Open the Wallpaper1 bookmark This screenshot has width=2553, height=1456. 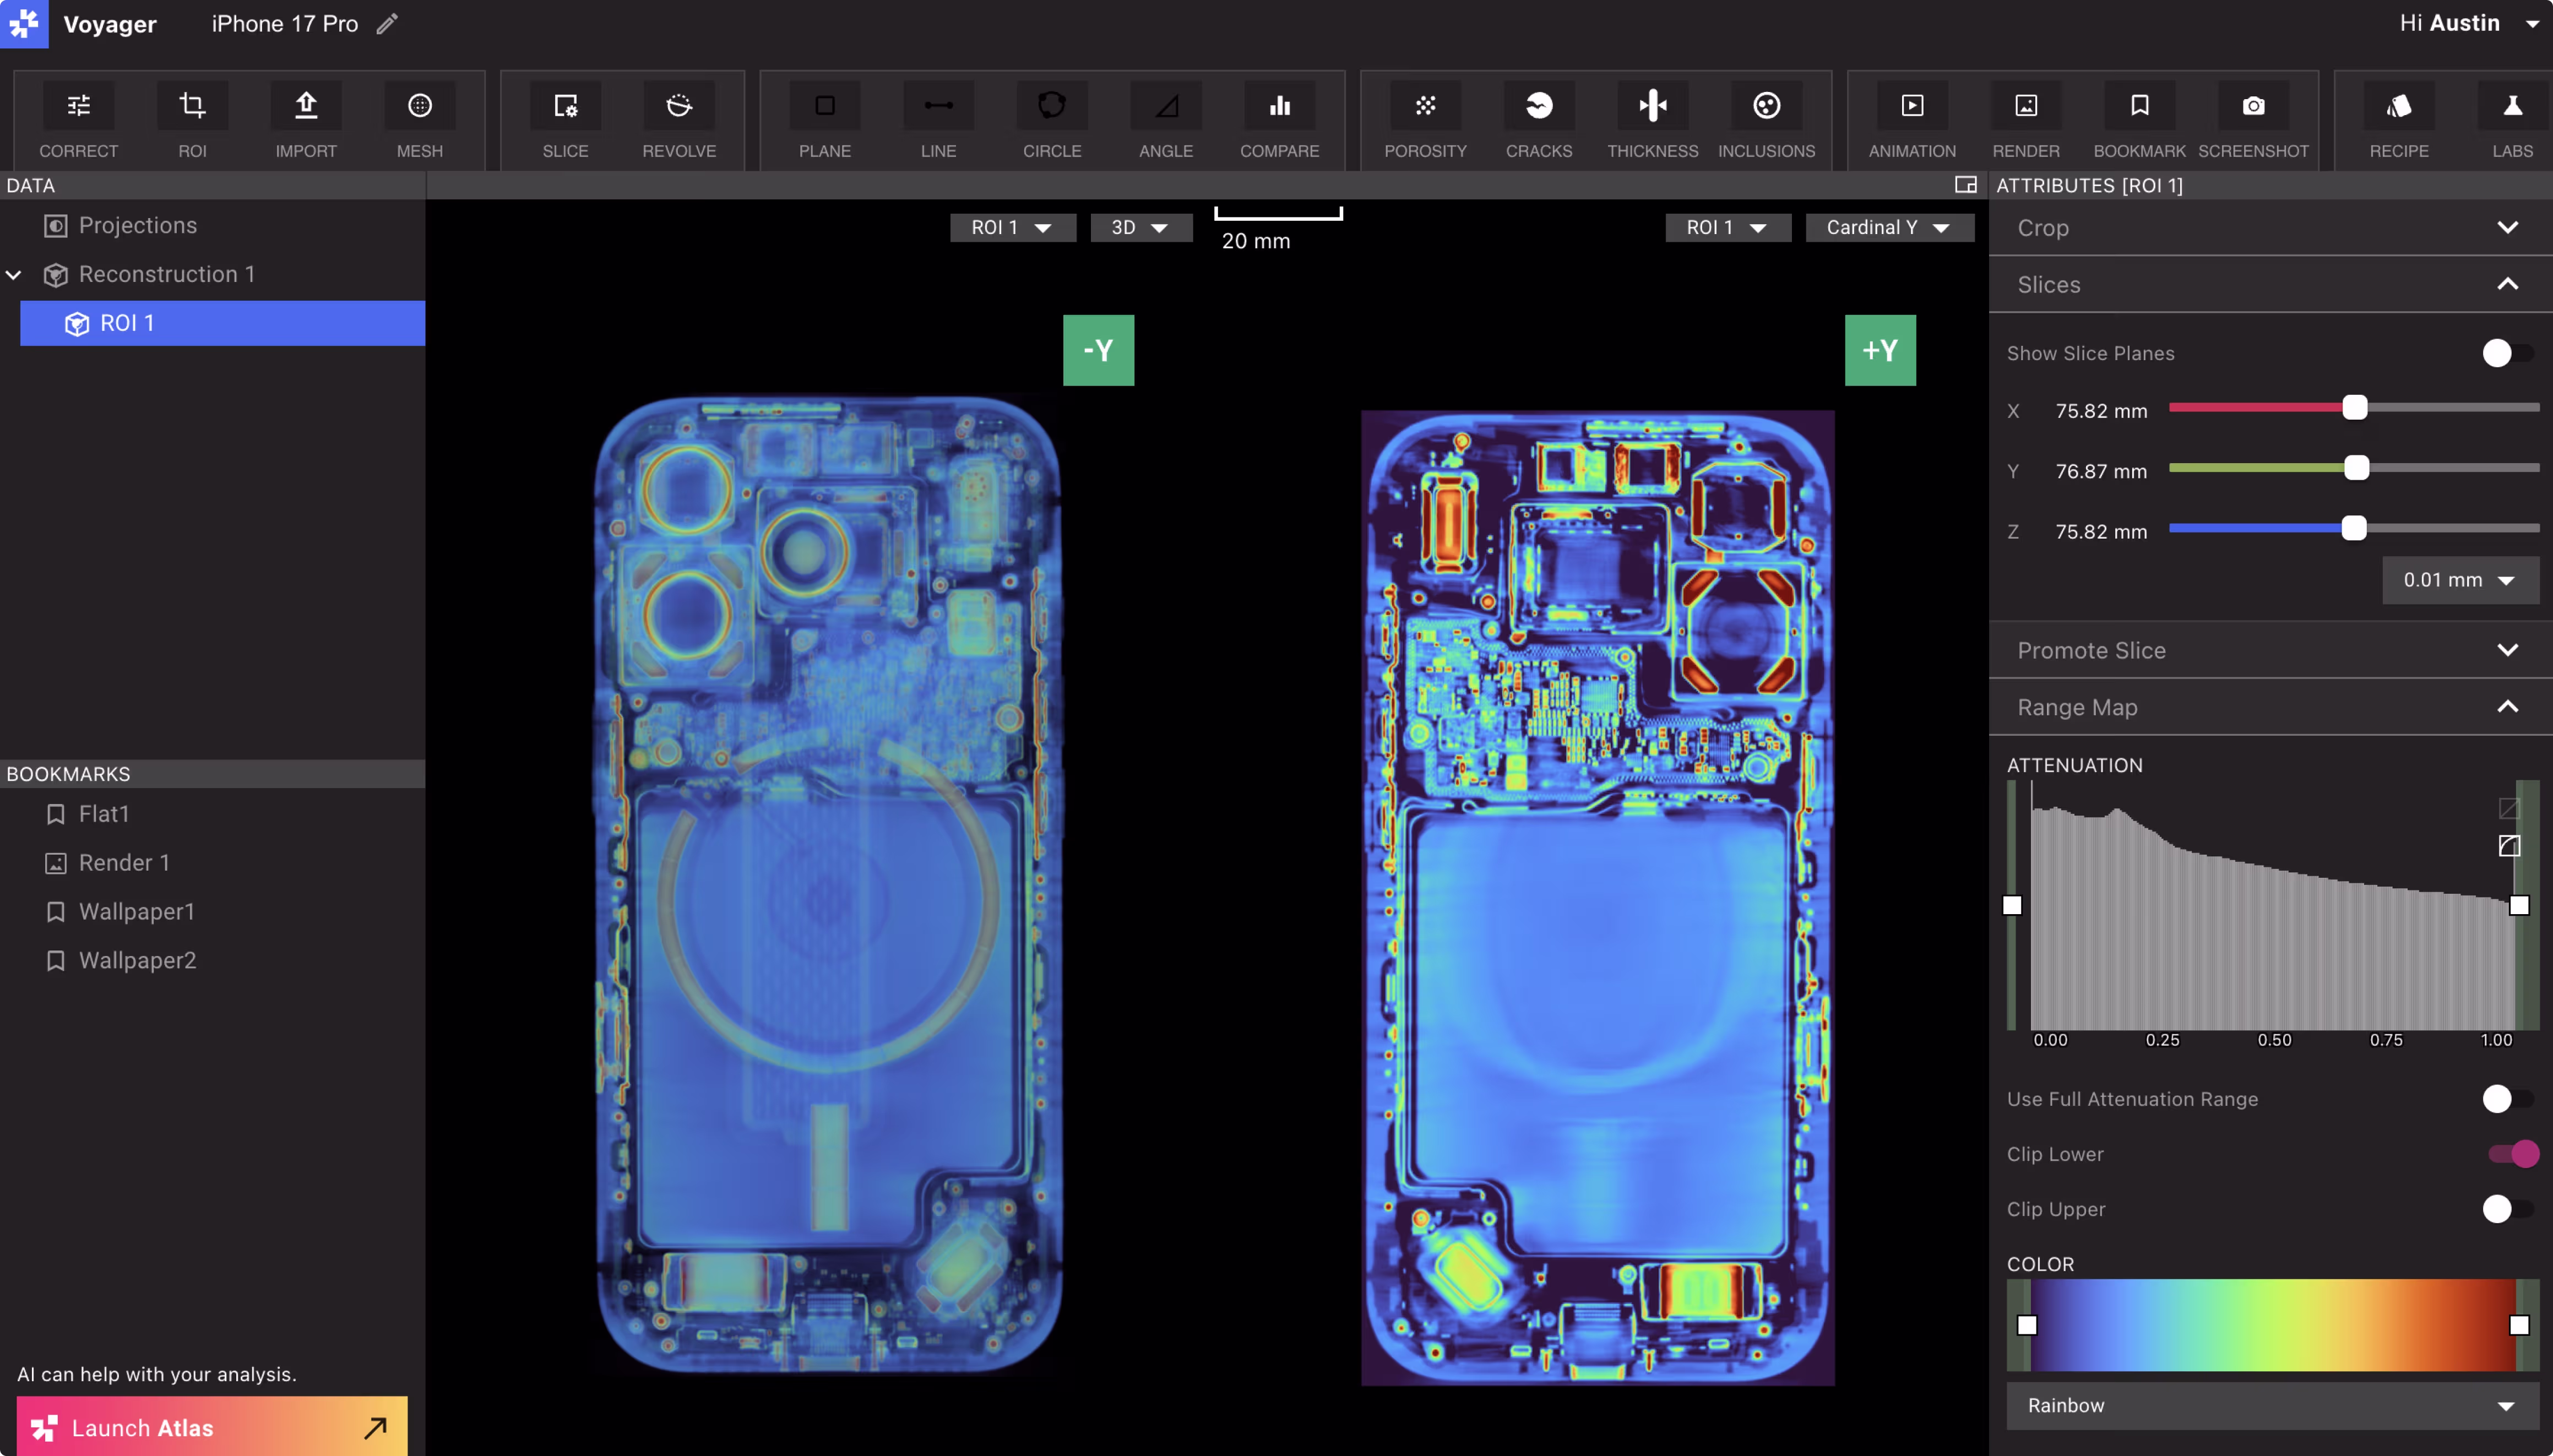(x=136, y=912)
